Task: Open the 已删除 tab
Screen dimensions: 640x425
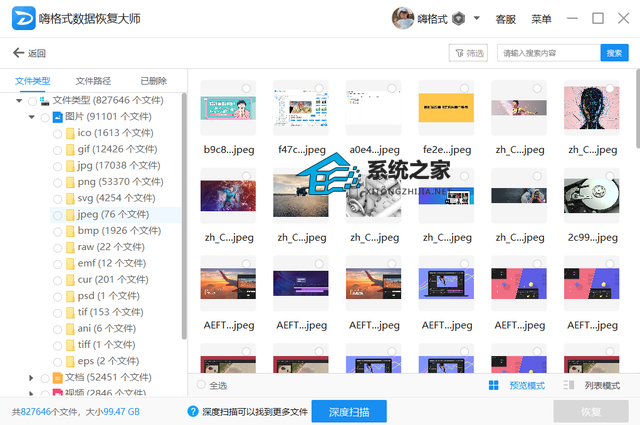Action: [x=154, y=80]
